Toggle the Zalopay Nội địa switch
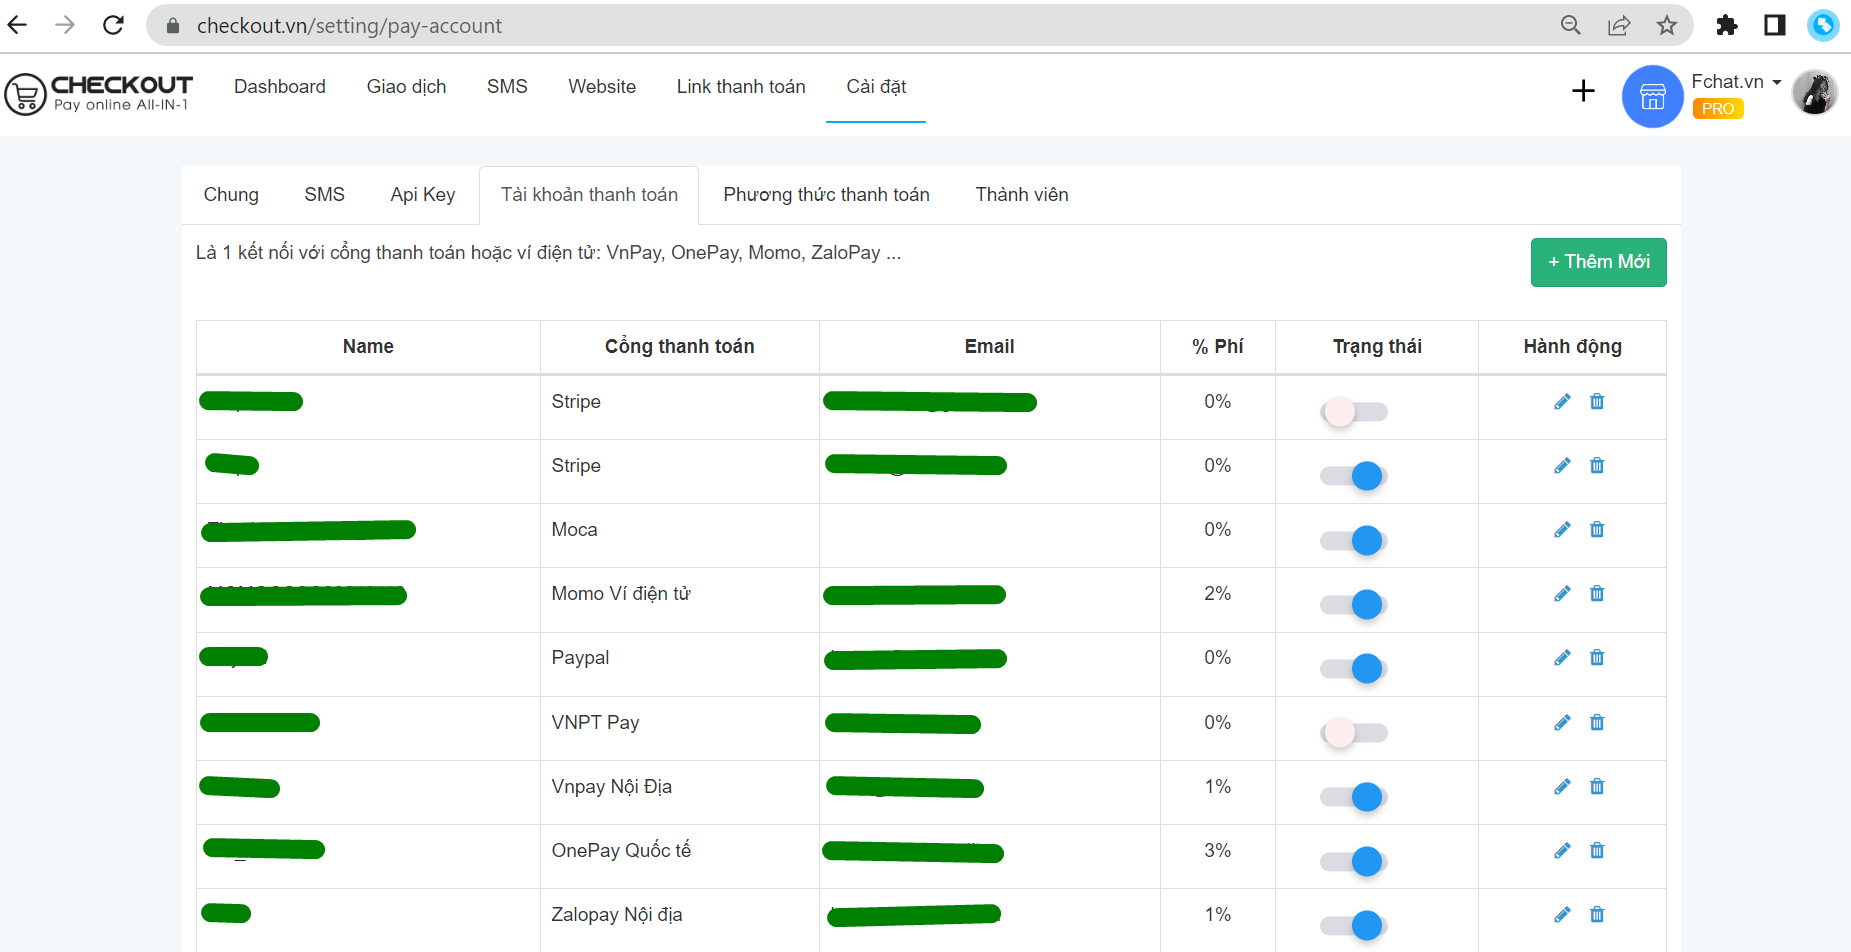Viewport: 1851px width, 952px height. [x=1354, y=925]
